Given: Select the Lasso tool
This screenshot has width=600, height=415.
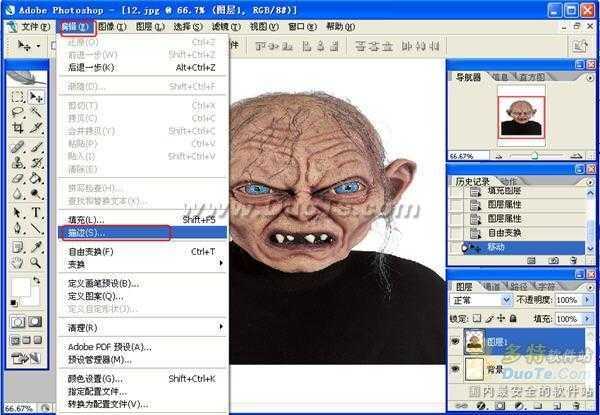Looking at the screenshot, I should pos(17,113).
